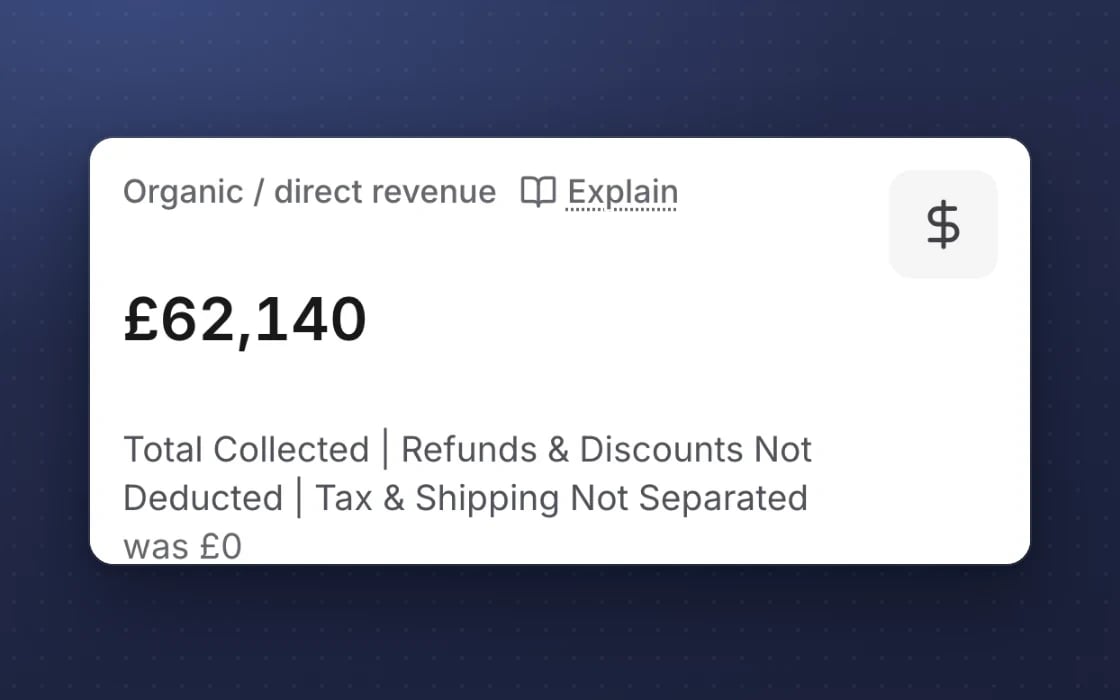This screenshot has height=700, width=1120.
Task: Click the dollar sign icon
Action: pos(943,224)
